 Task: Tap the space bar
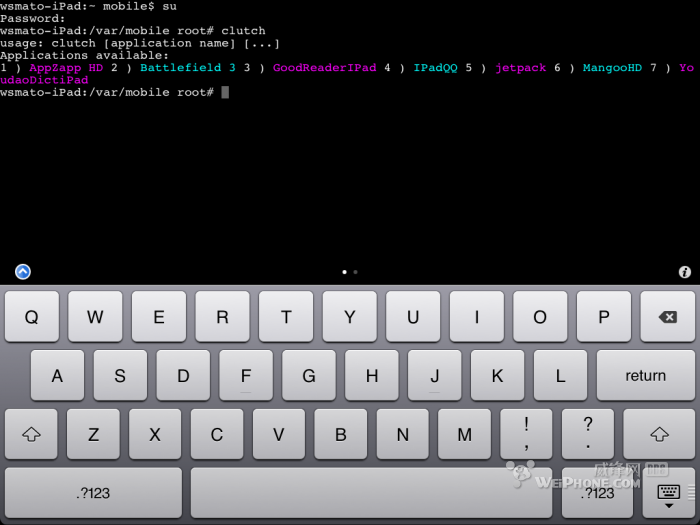click(371, 493)
